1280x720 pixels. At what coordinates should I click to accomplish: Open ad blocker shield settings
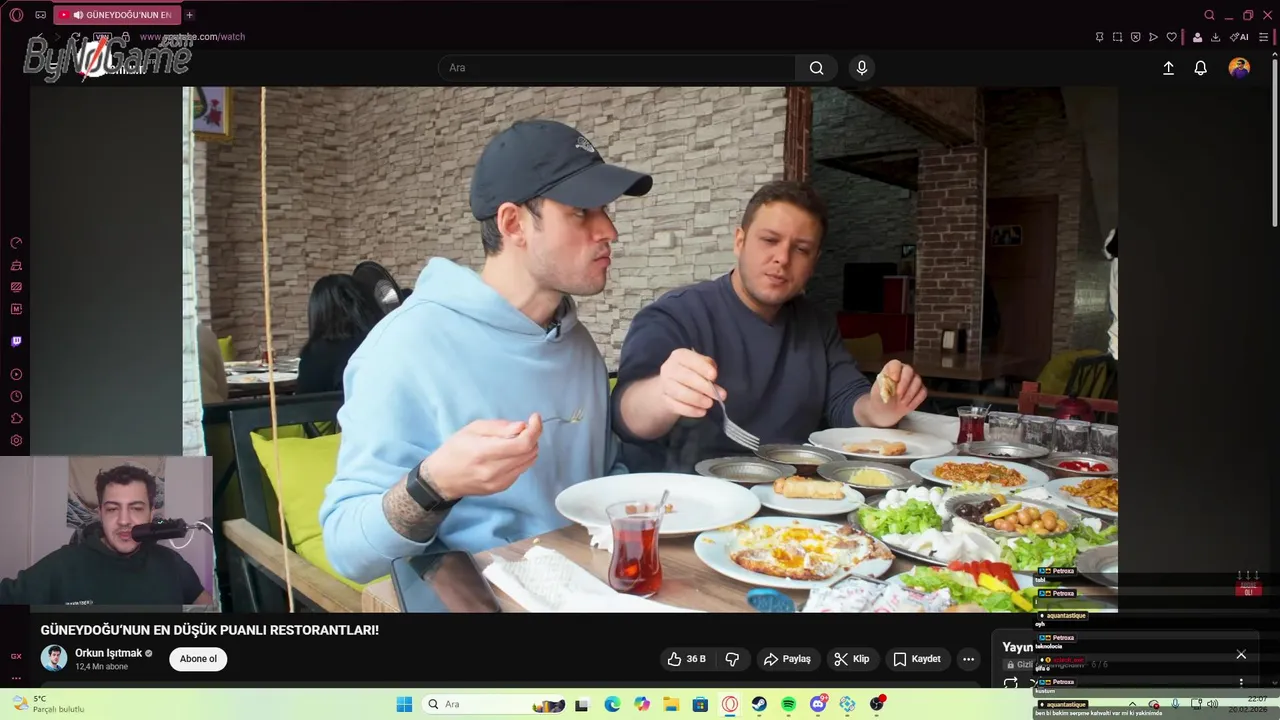click(1135, 37)
